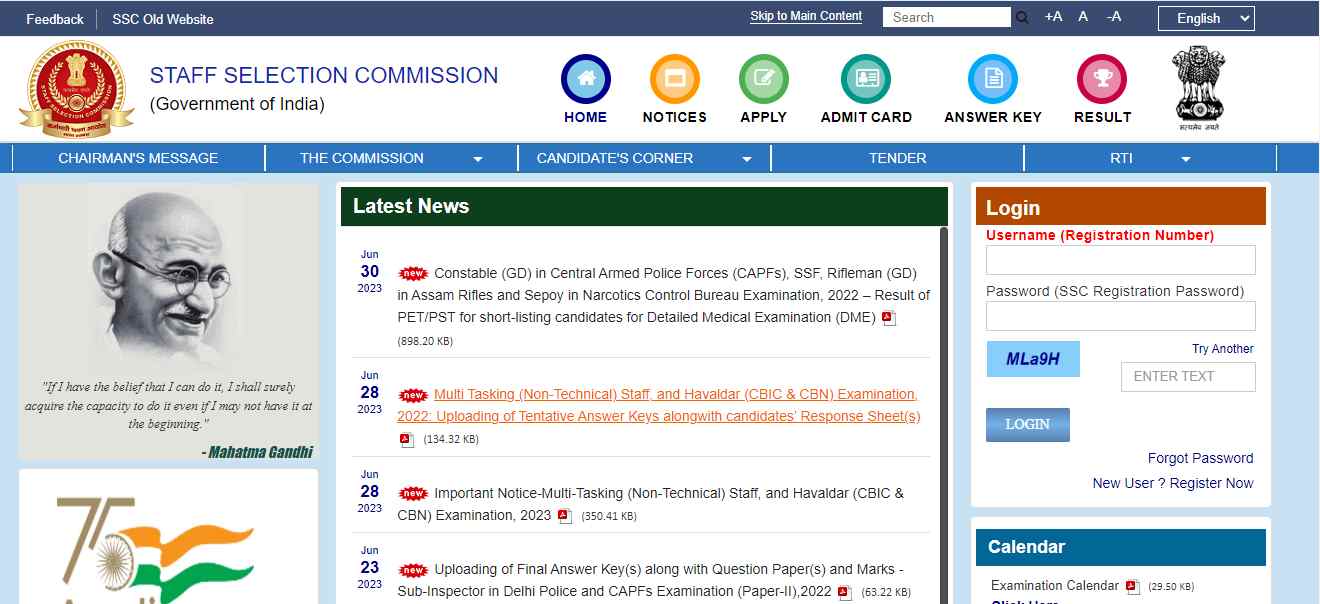Image resolution: width=1320 pixels, height=604 pixels.
Task: Click Skip to Main Content link
Action: click(806, 16)
